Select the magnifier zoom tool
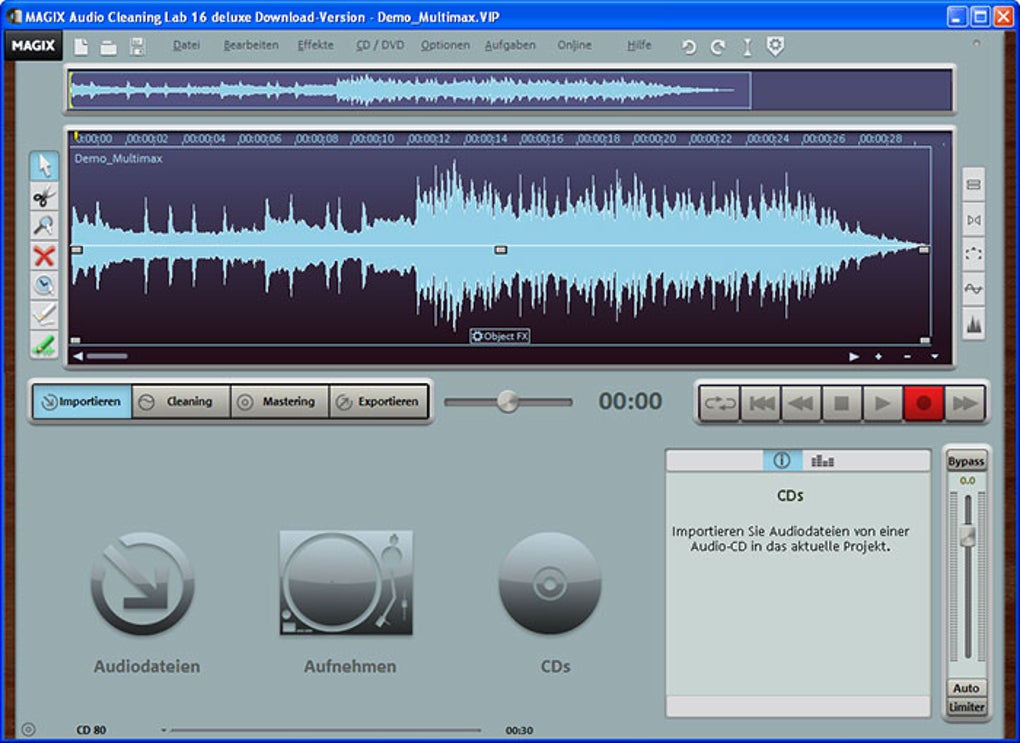Viewport: 1020px width, 743px height. (44, 226)
